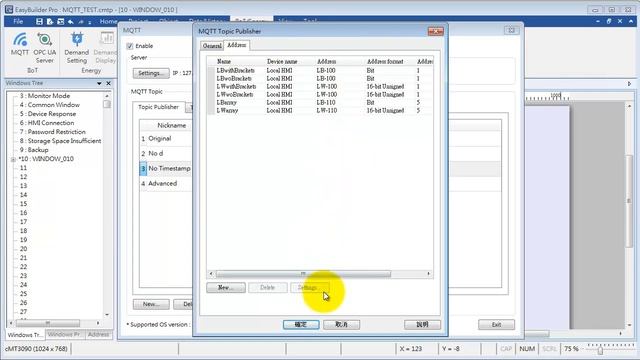
Task: Select the LWwoBrackets row
Action: [320, 94]
